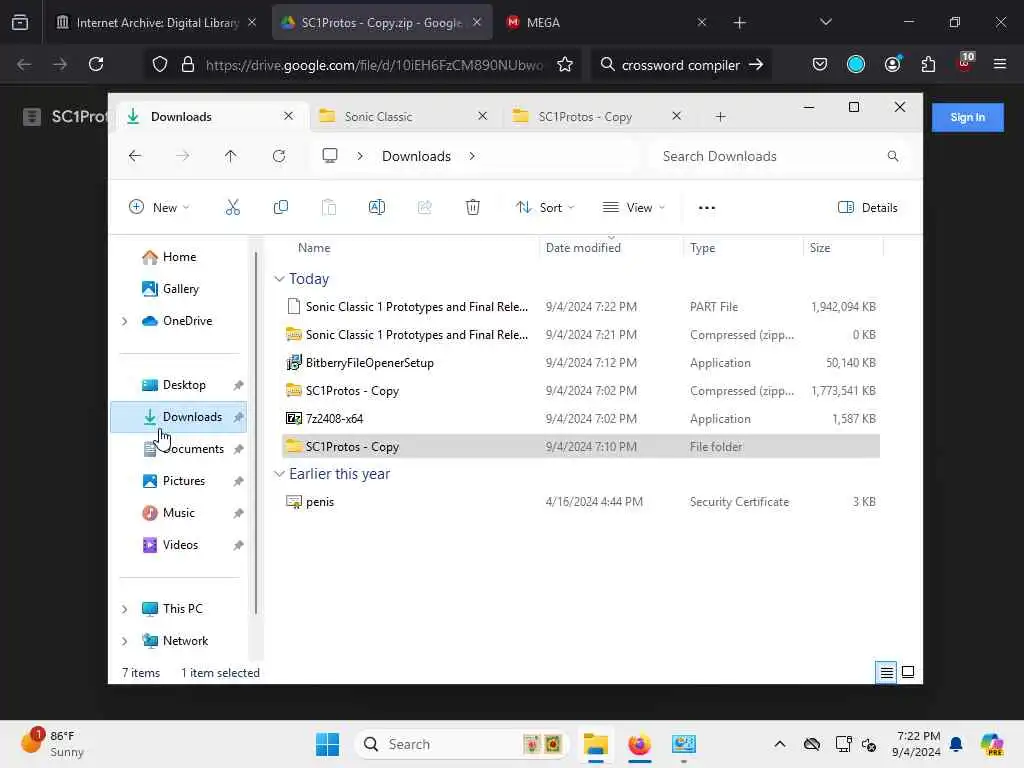Click the Pocket save icon in Firefox
The image size is (1024, 768).
820,65
